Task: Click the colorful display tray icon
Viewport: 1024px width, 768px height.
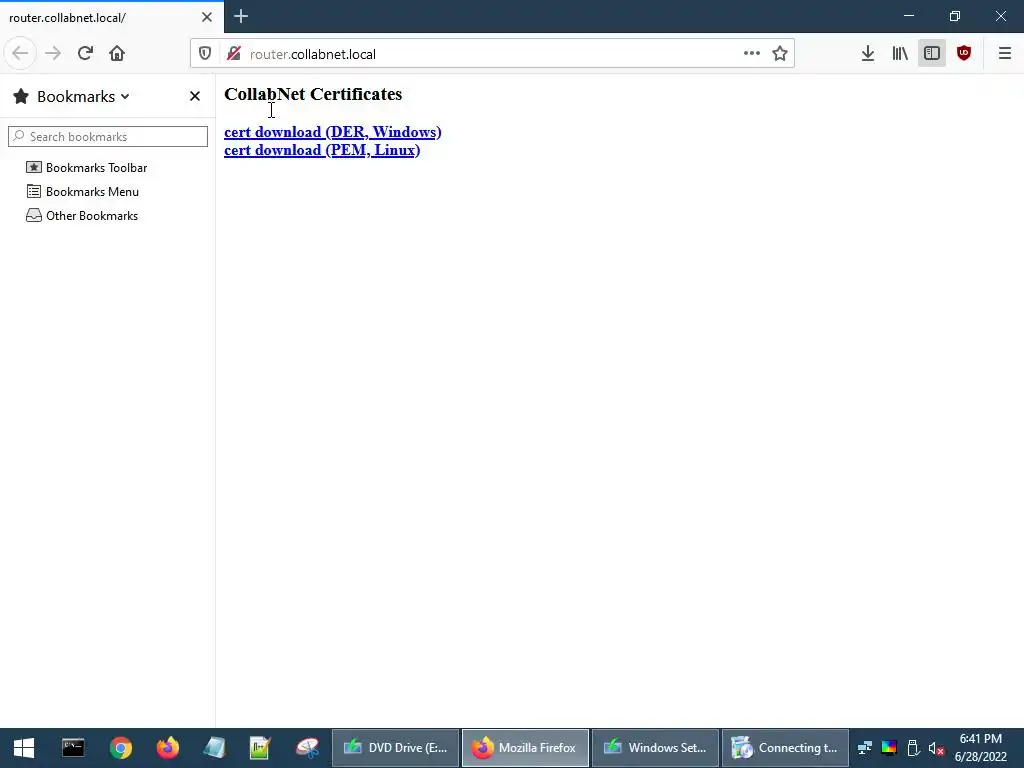Action: (889, 748)
